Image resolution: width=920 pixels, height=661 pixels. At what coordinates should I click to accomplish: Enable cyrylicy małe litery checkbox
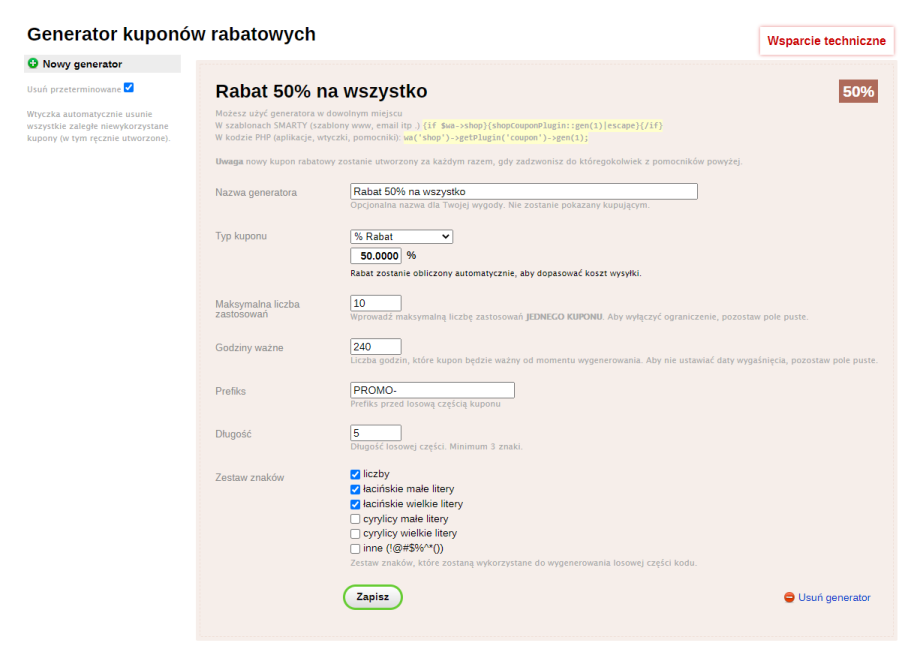pos(355,519)
